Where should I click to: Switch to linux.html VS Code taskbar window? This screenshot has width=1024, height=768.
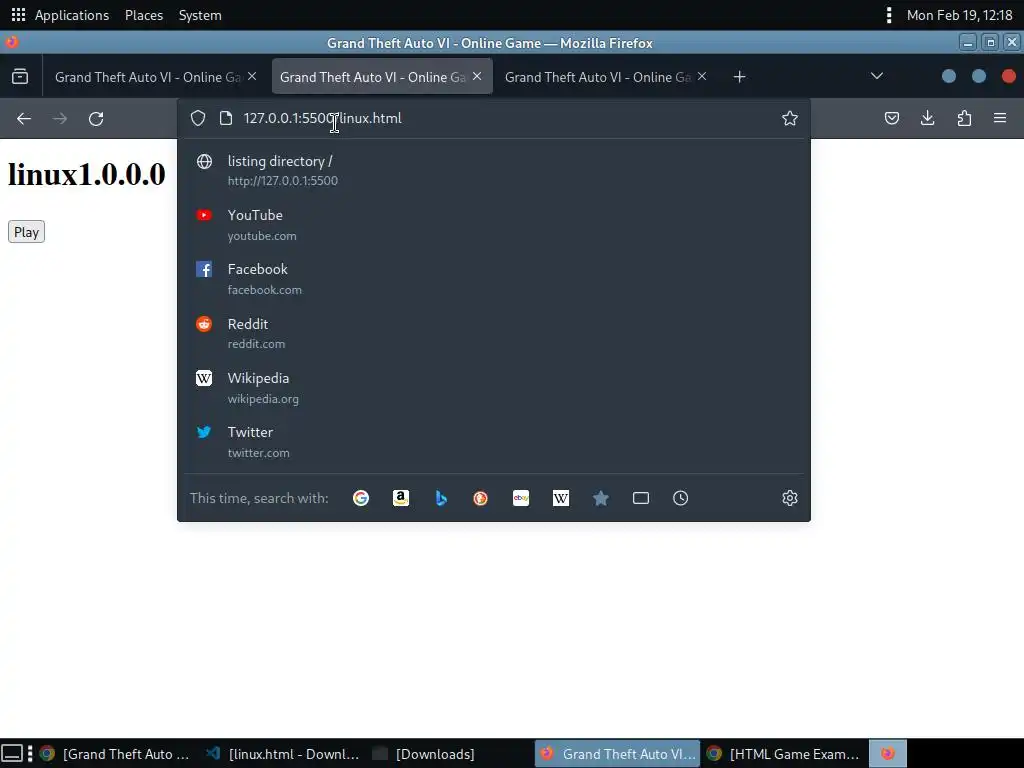pos(282,754)
